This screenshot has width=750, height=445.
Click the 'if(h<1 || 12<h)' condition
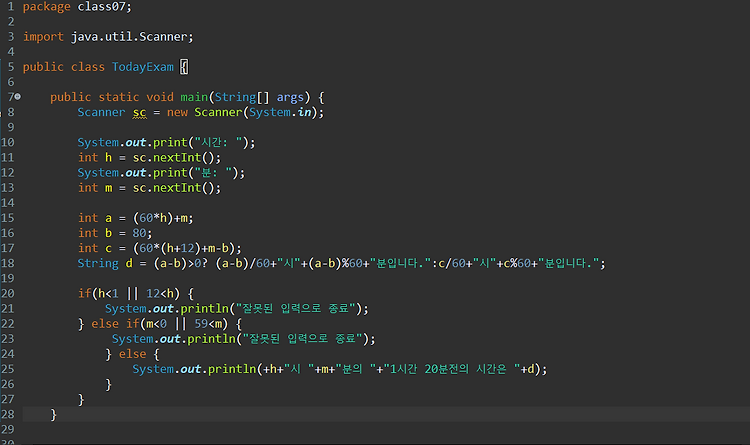point(129,293)
